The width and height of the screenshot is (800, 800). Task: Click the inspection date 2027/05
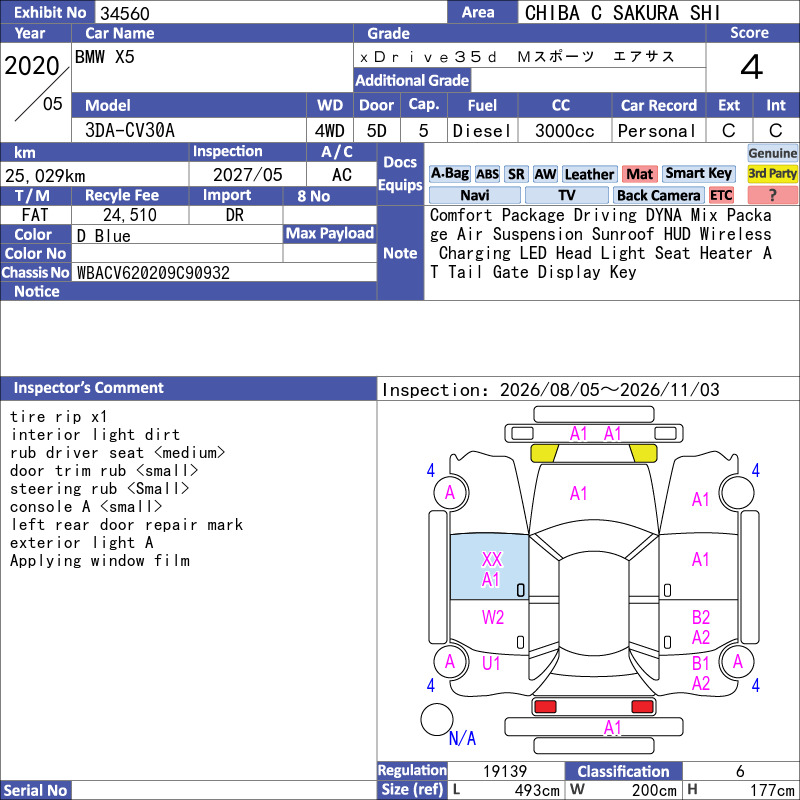point(247,175)
